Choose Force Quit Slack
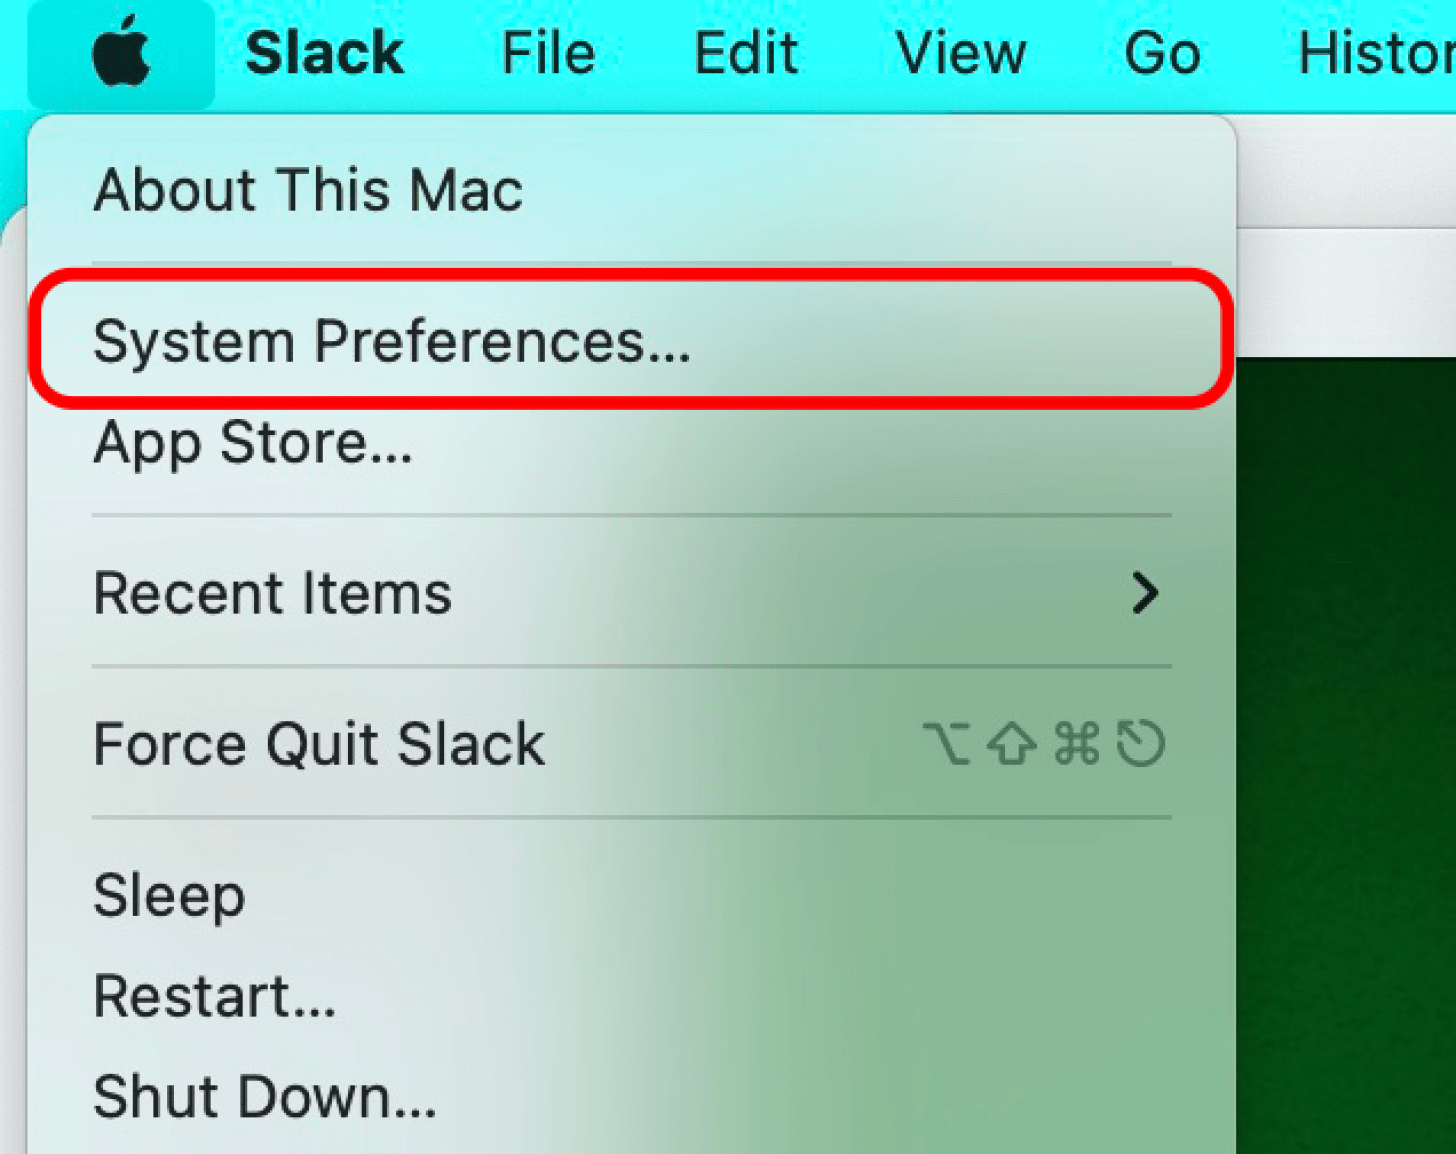The width and height of the screenshot is (1456, 1154). pyautogui.click(x=319, y=744)
